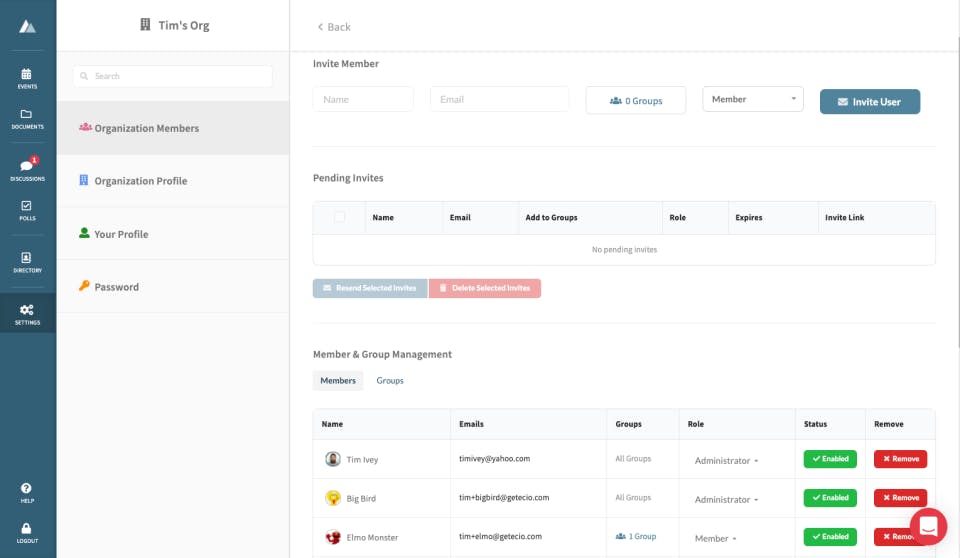Toggle Big Bird's Enabled status
960x558 pixels.
(x=830, y=498)
